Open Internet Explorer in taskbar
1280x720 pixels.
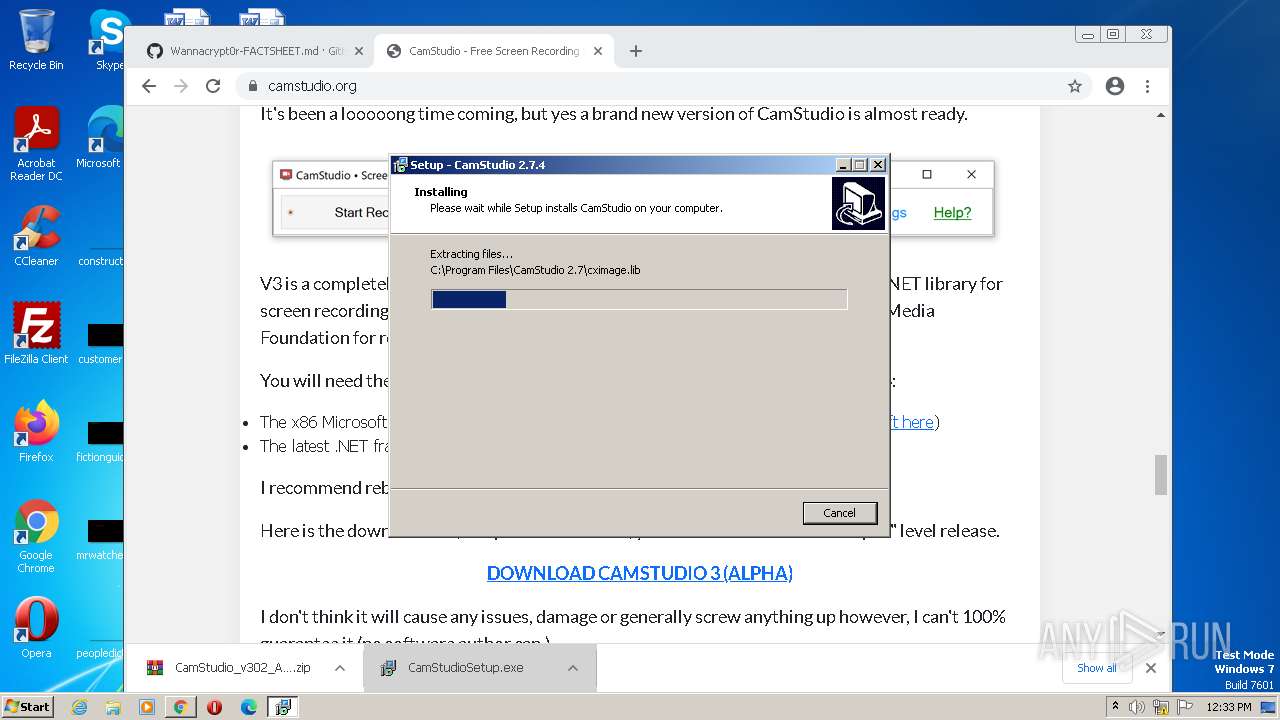click(x=79, y=707)
